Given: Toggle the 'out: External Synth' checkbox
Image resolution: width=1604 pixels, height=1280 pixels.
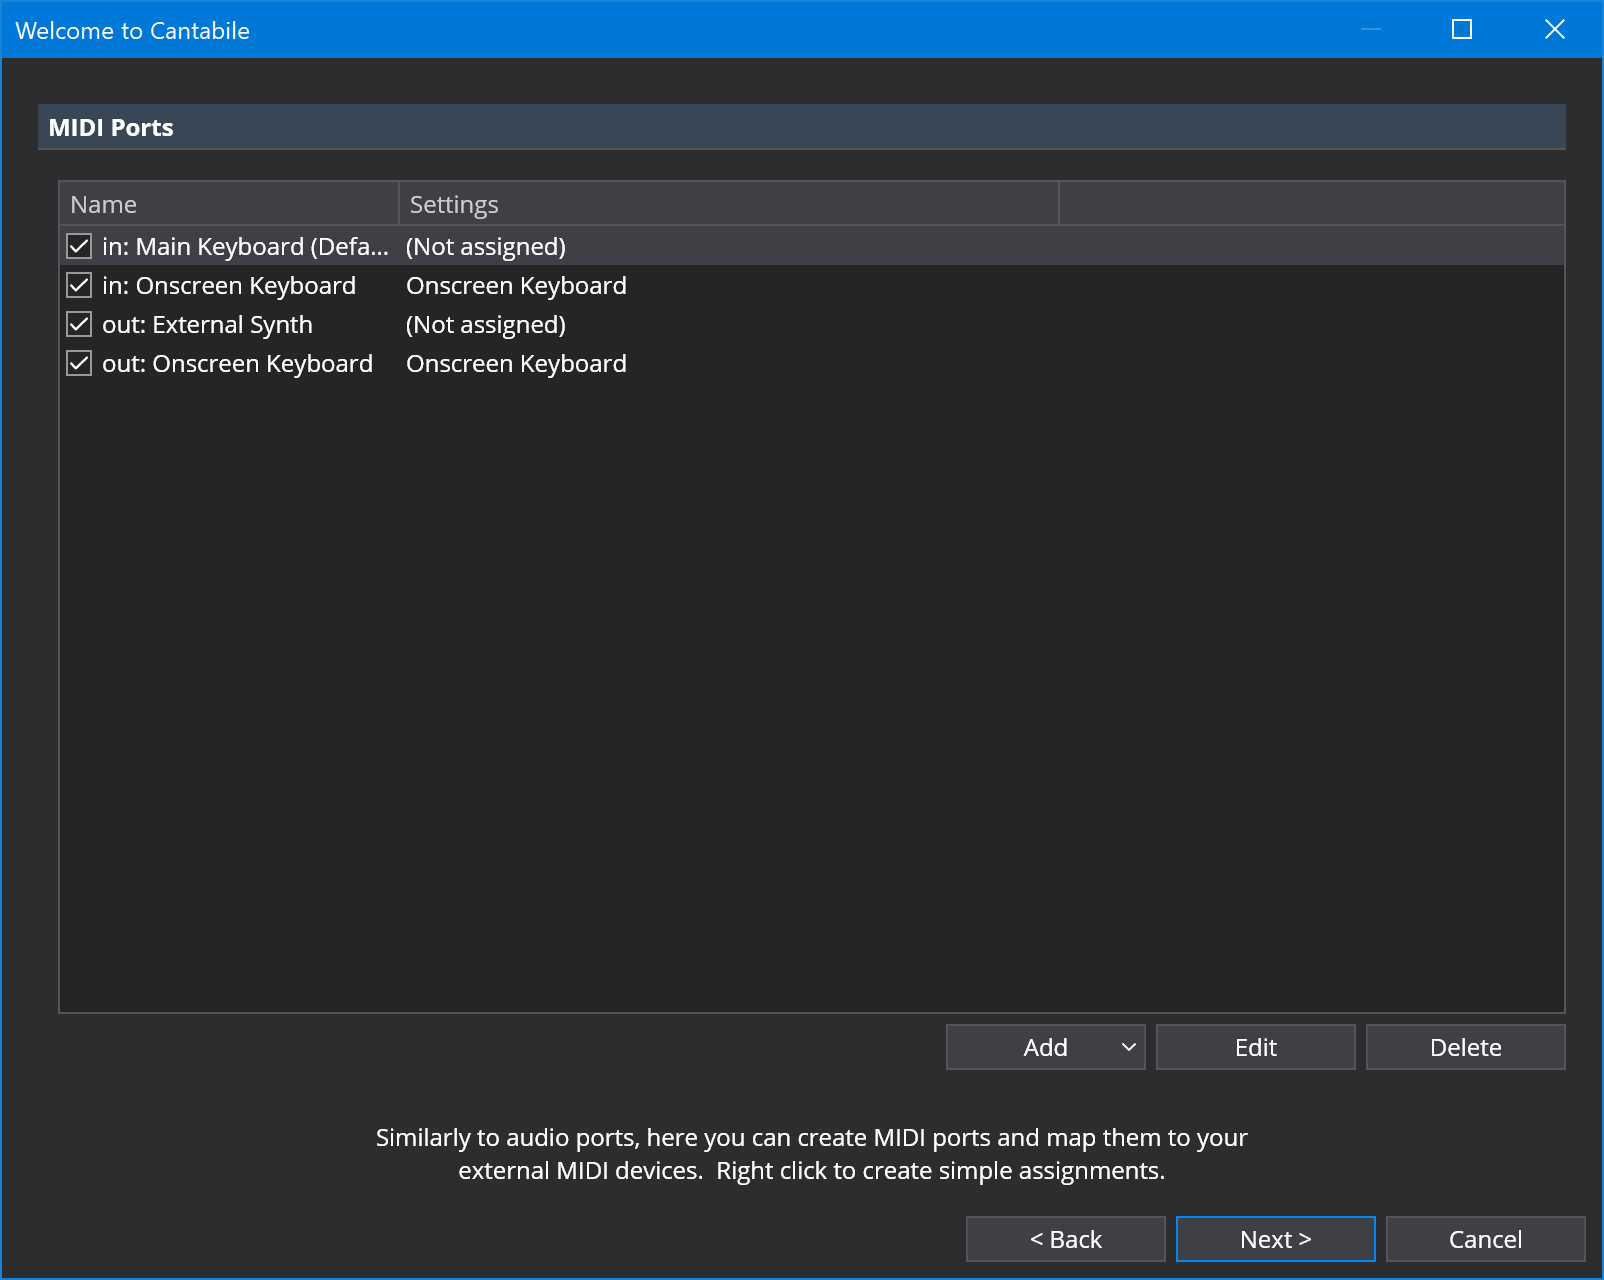Looking at the screenshot, I should [x=79, y=324].
